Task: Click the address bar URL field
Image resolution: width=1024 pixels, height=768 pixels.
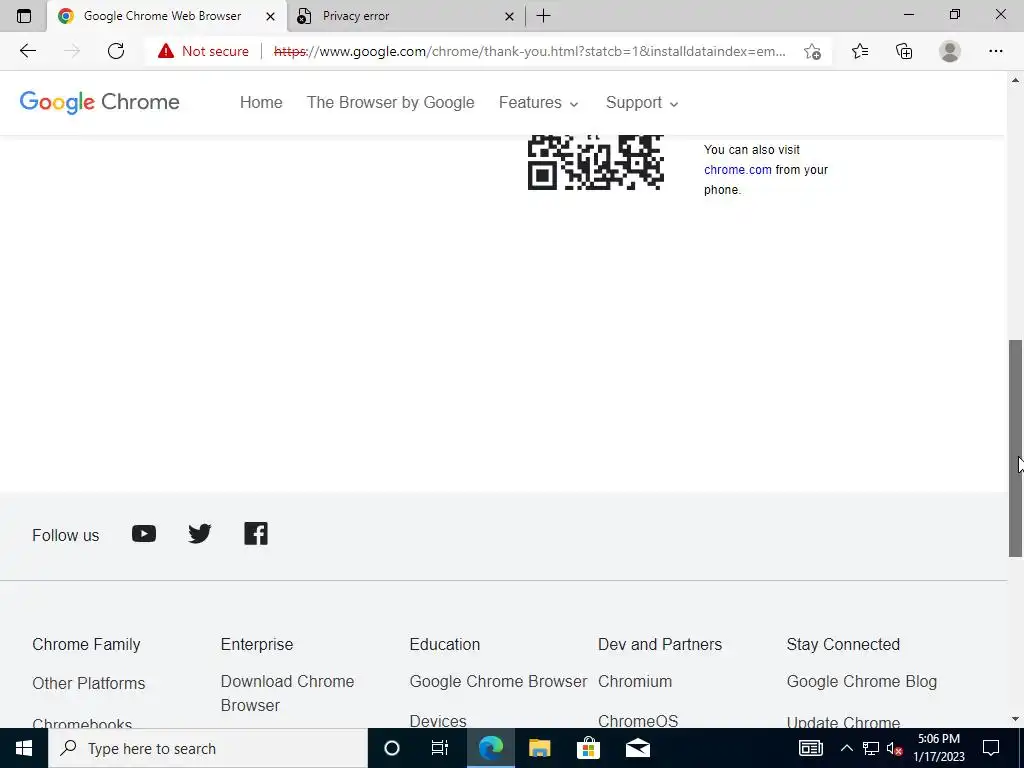Action: coord(529,52)
